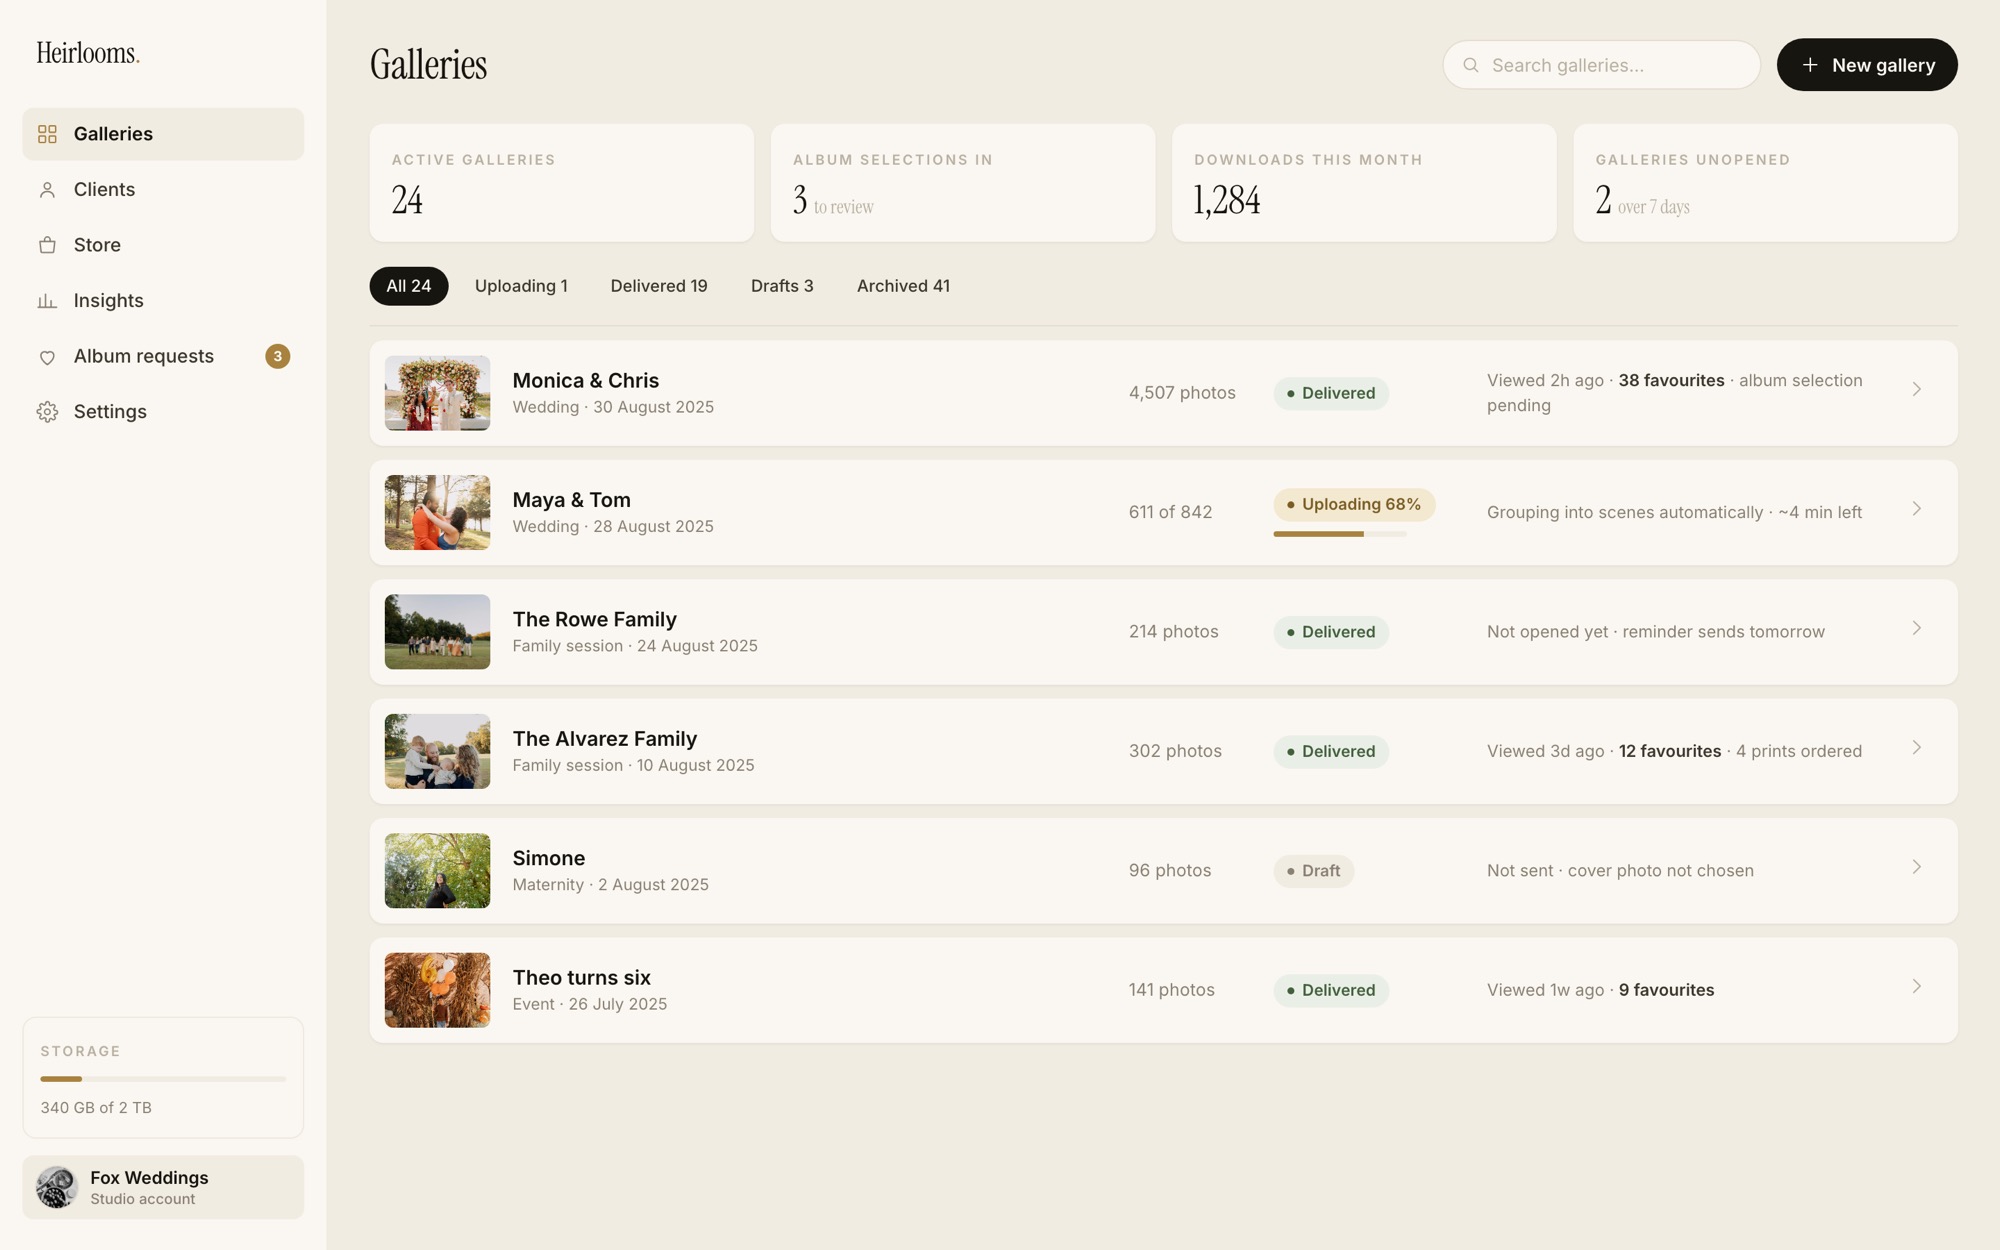Open the Galleries Unopened stat card
The width and height of the screenshot is (2000, 1250).
tap(1765, 183)
